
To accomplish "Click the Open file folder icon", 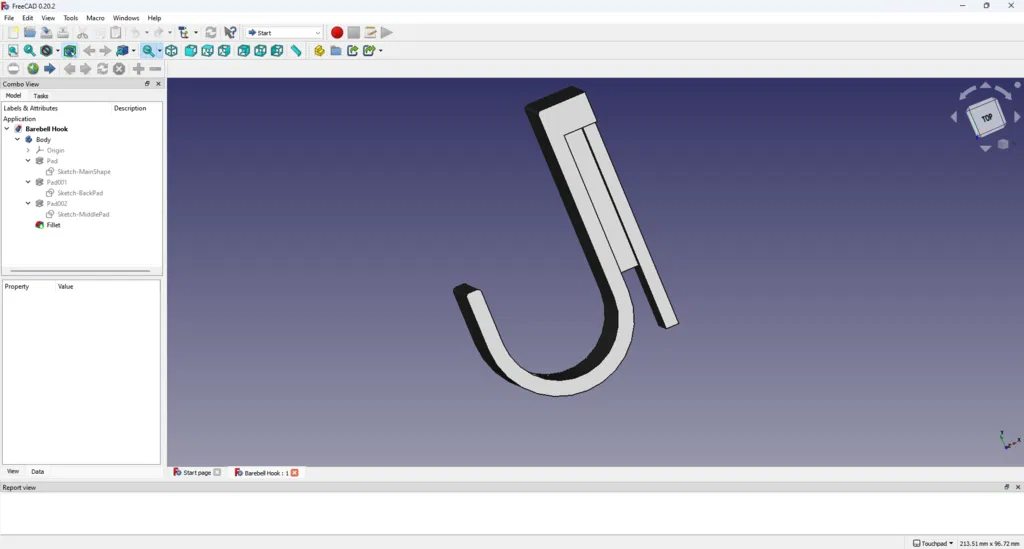I will 30,33.
